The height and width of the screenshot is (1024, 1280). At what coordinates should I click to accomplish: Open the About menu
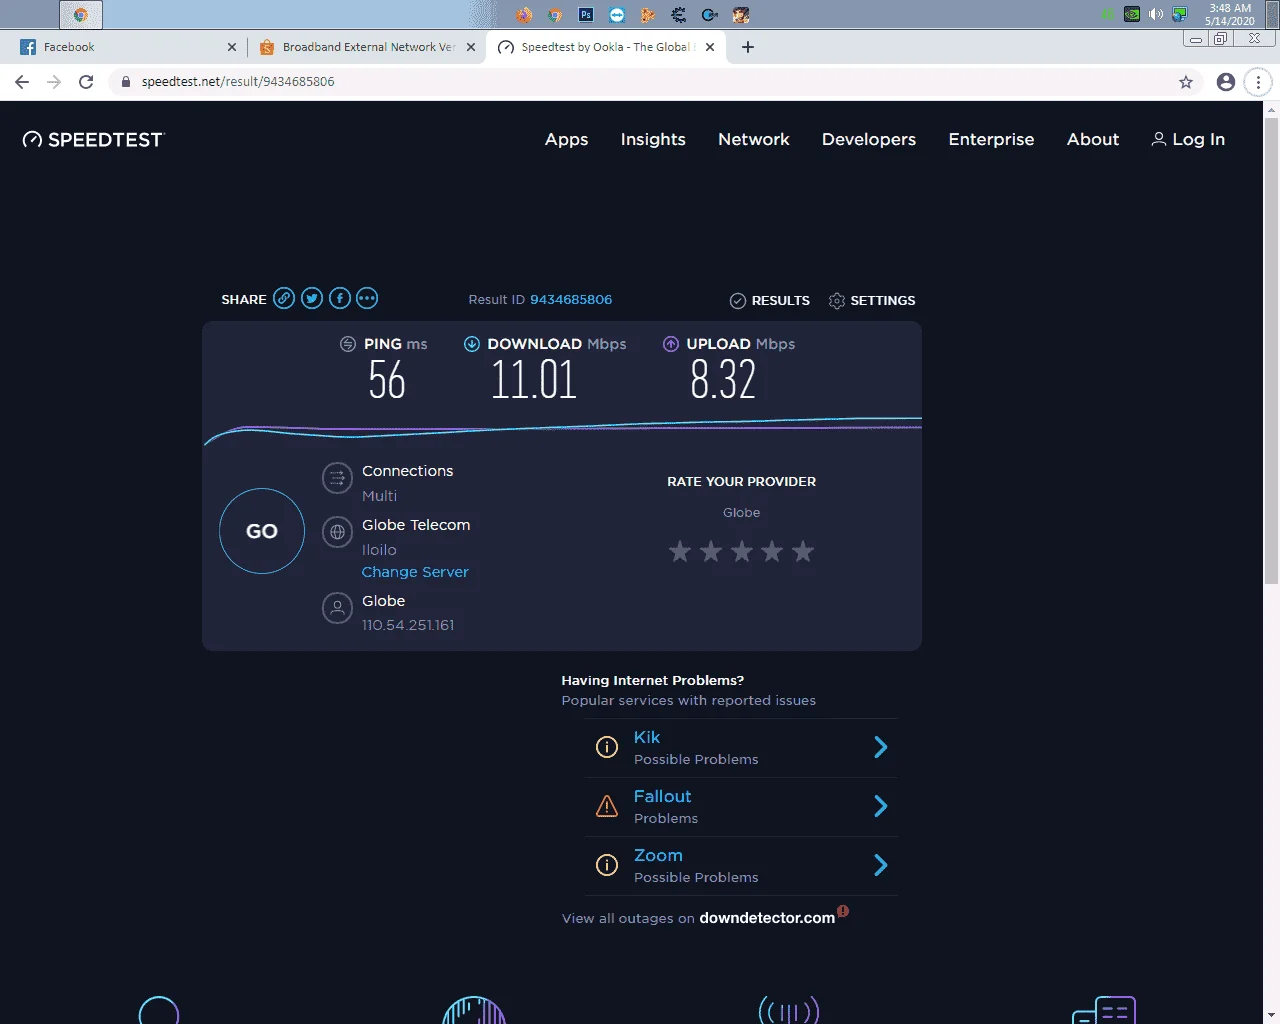pyautogui.click(x=1093, y=140)
